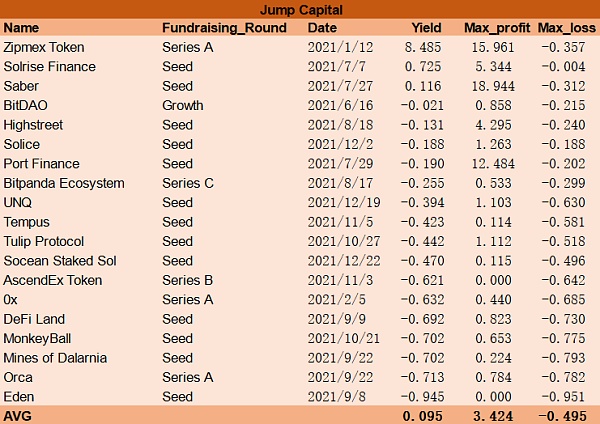Select the average max profit 3.424
The image size is (600, 424).
tap(506, 415)
